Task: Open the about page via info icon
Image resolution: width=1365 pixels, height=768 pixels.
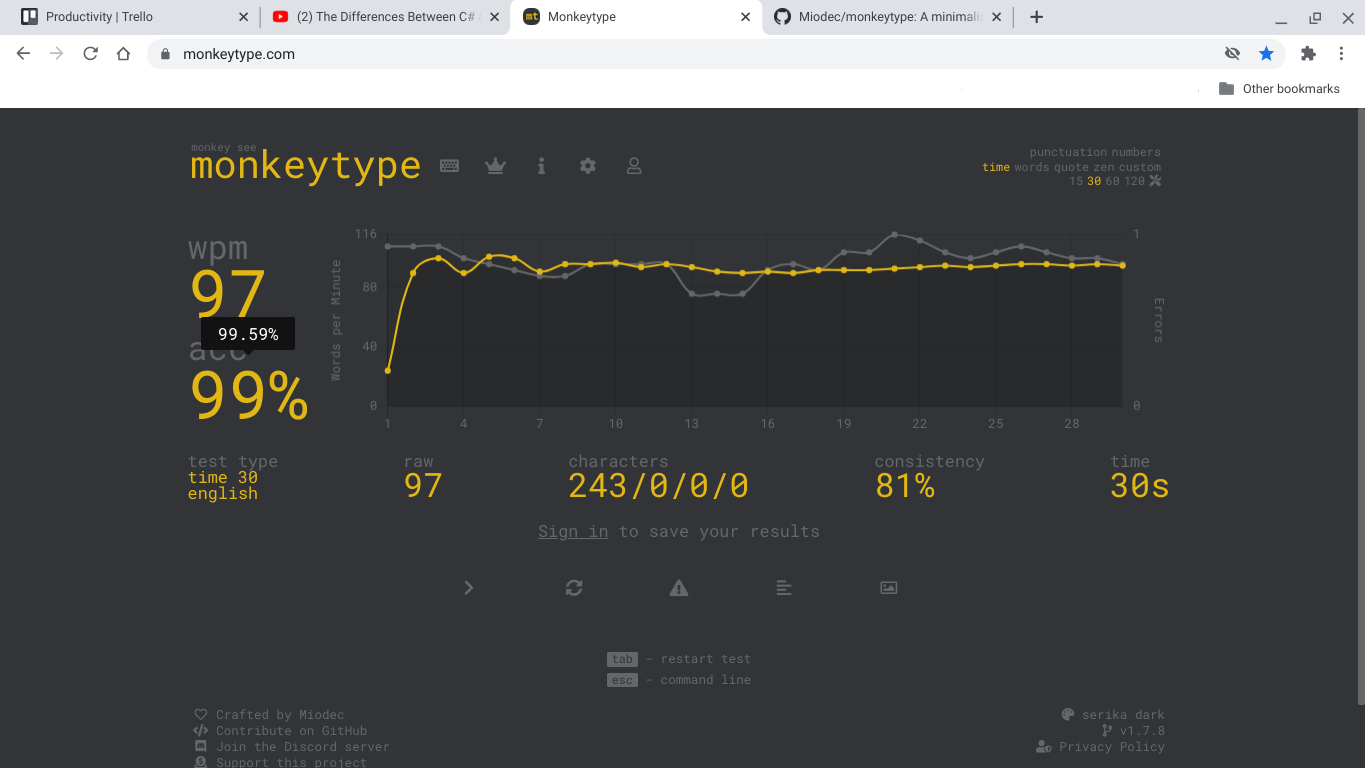Action: click(541, 166)
